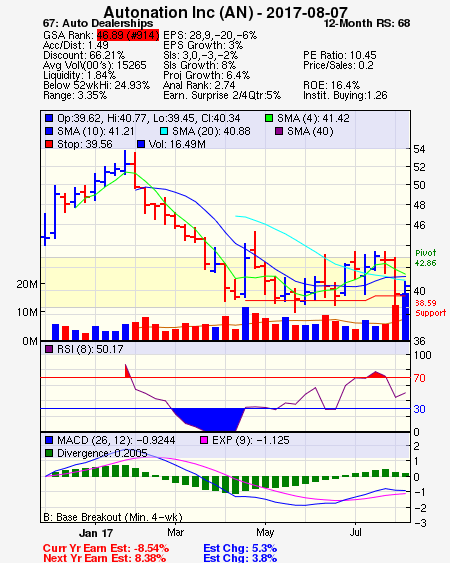Image resolution: width=450 pixels, height=563 pixels.
Task: Click the red highlighted GSA Rank value
Action: point(128,35)
